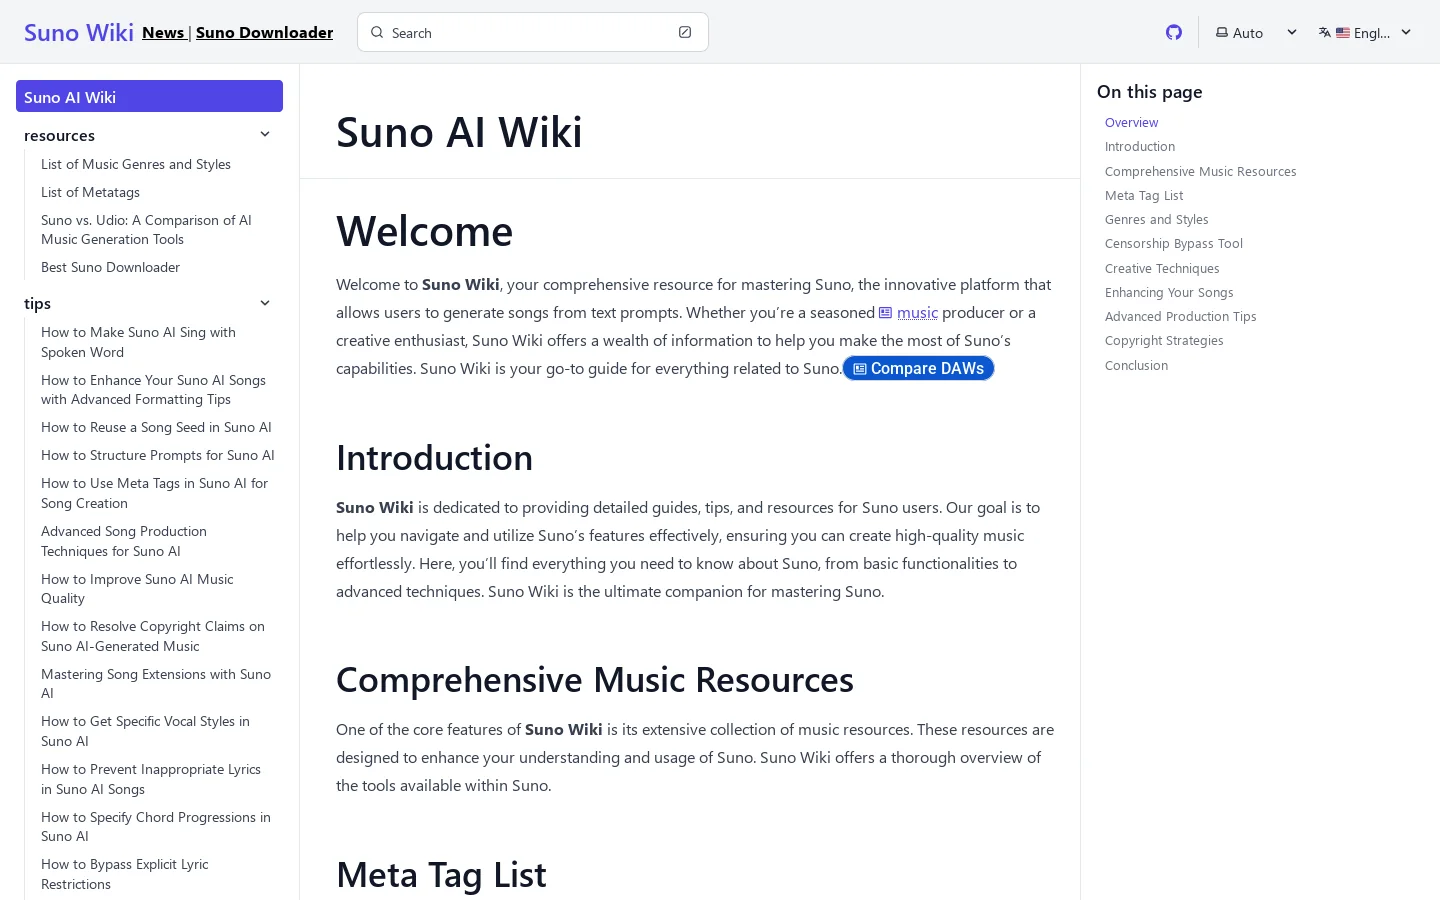This screenshot has height=900, width=1440.
Task: Open How to Improve Suno AI Music Quality
Action: point(137,589)
